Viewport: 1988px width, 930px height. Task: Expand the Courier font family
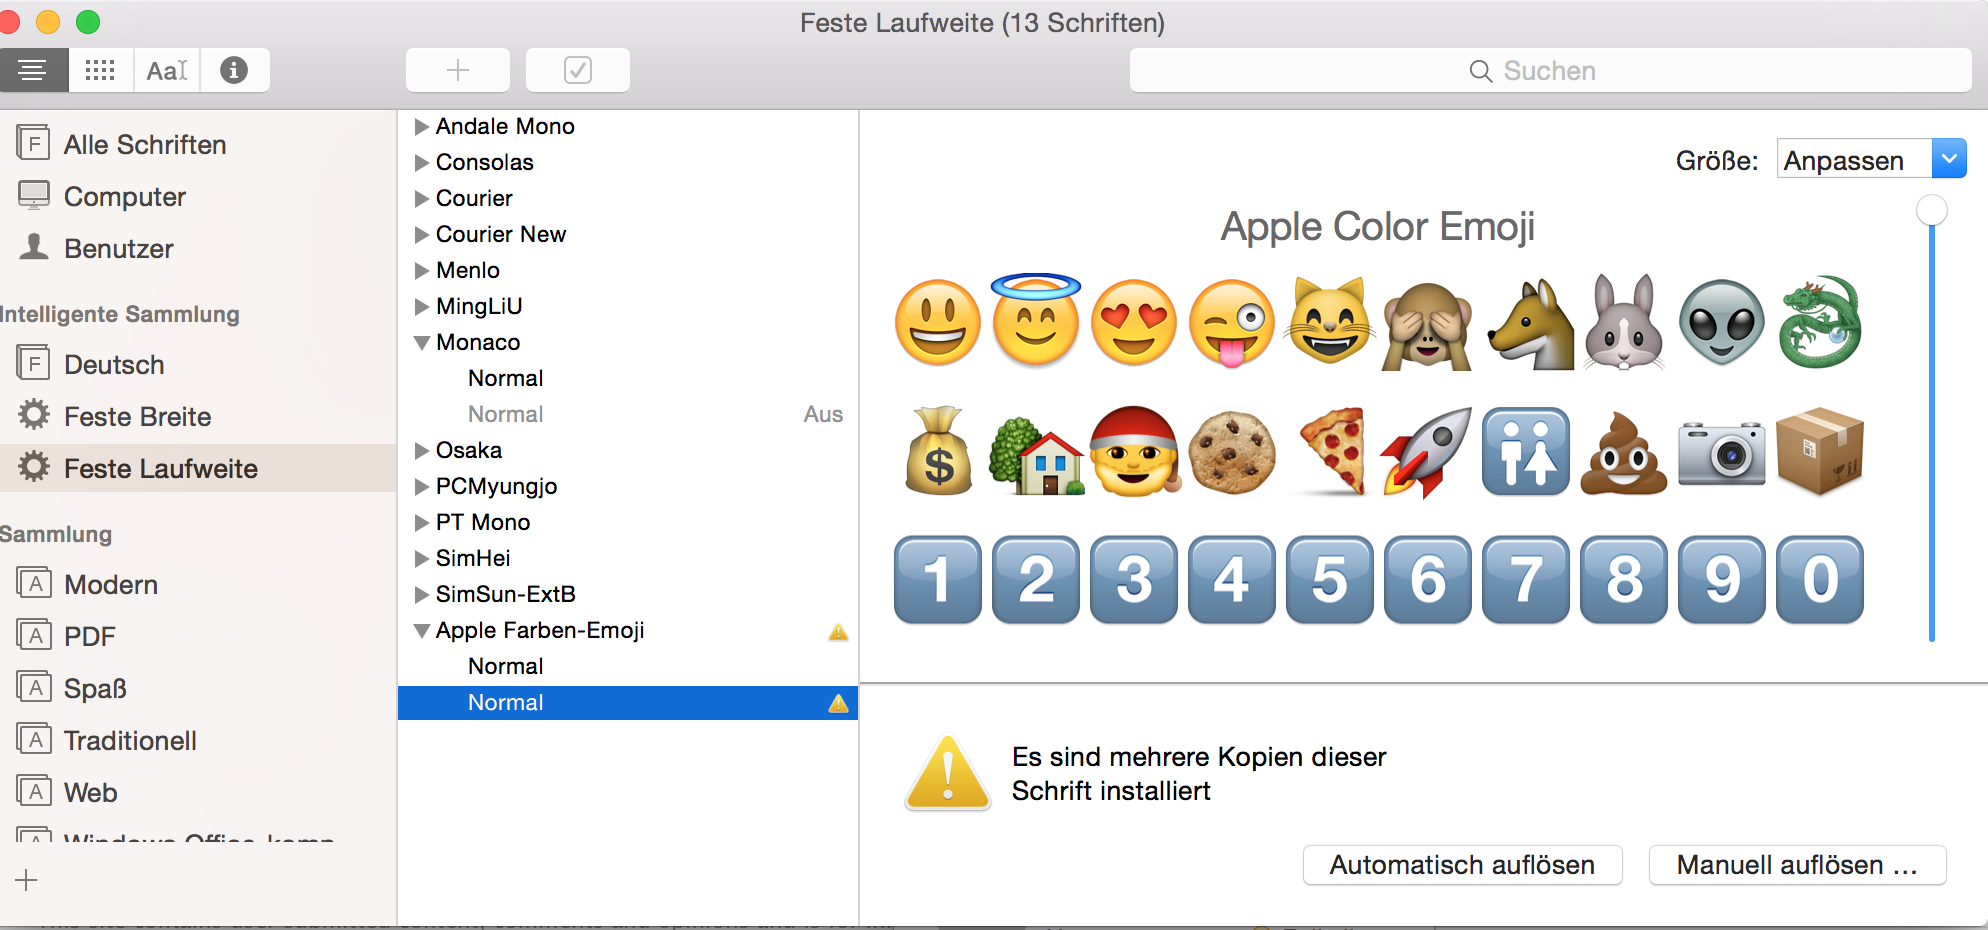422,199
